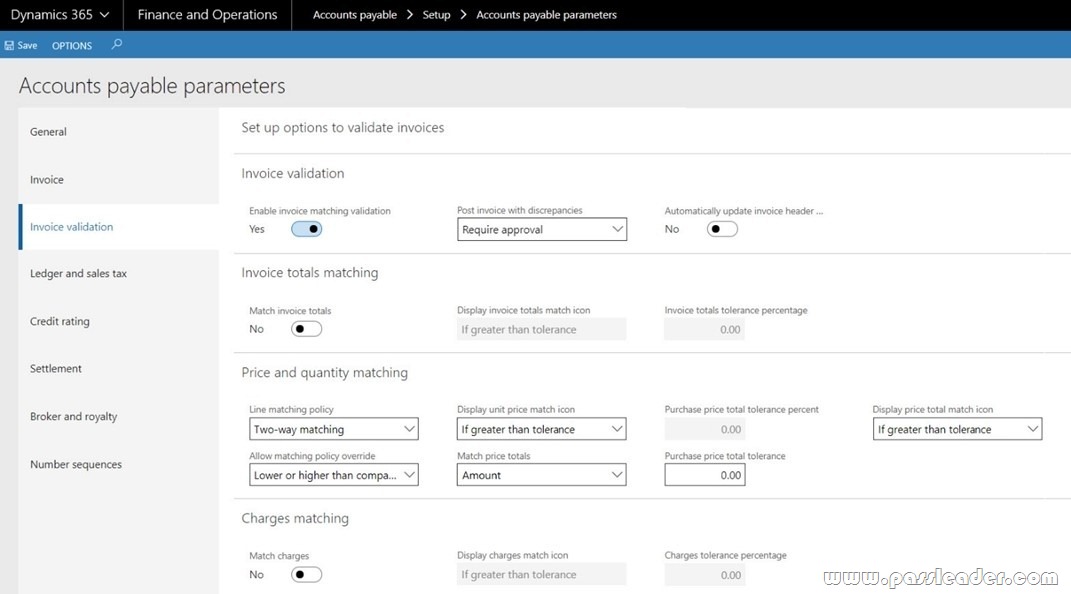Open Match price totals dropdown

tap(542, 475)
